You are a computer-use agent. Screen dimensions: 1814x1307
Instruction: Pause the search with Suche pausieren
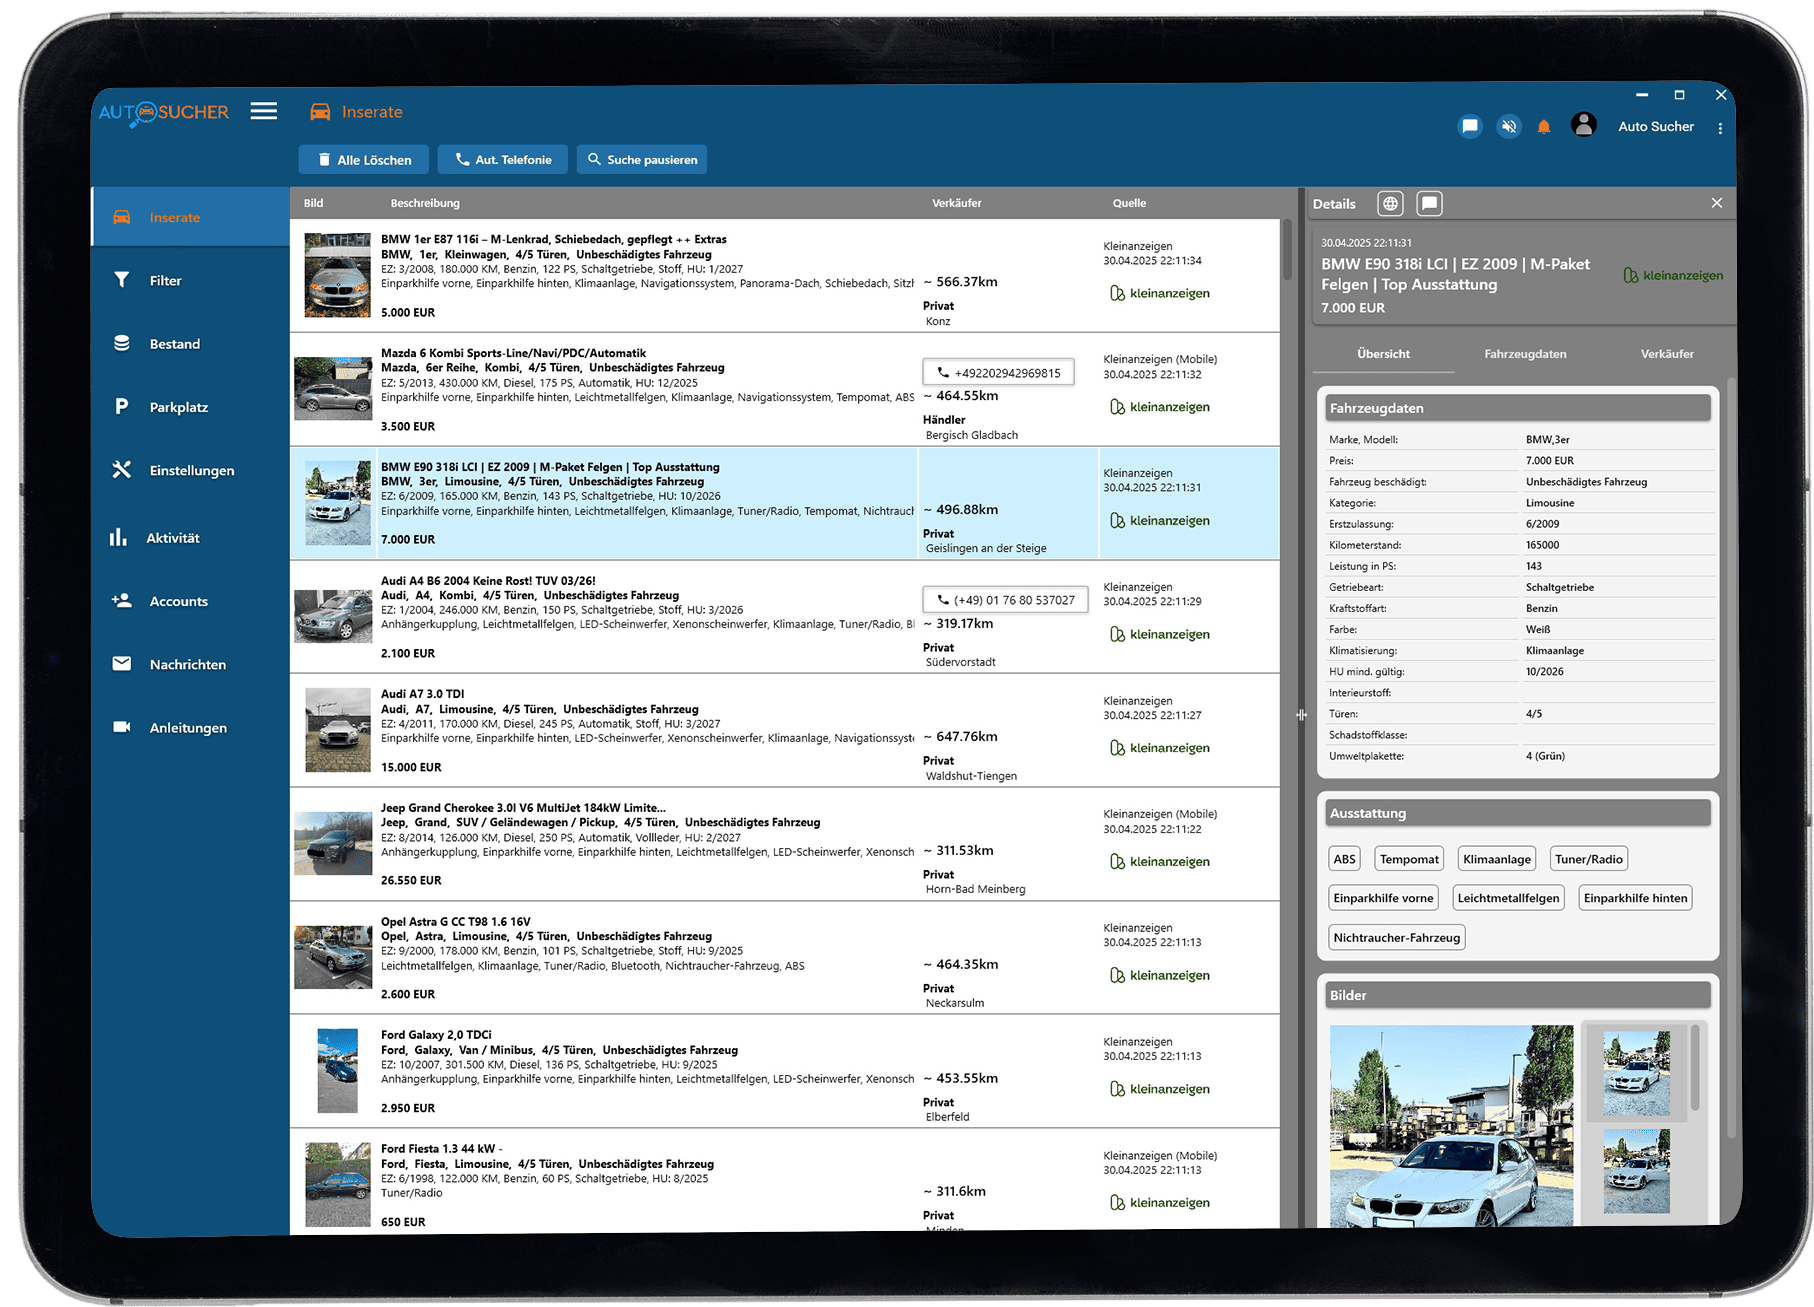pyautogui.click(x=641, y=159)
